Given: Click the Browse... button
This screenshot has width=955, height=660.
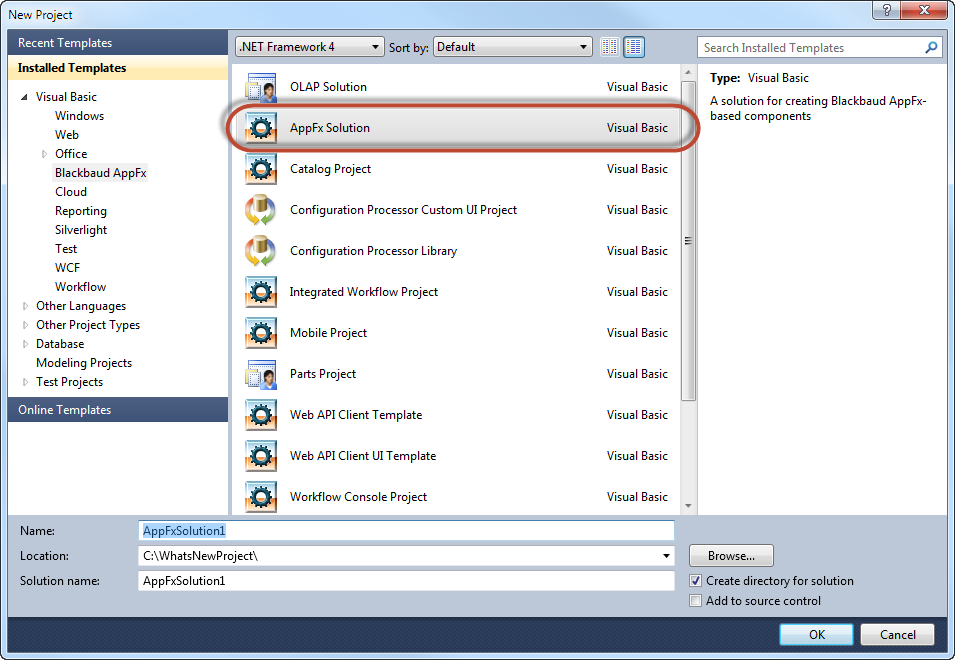Looking at the screenshot, I should point(731,556).
